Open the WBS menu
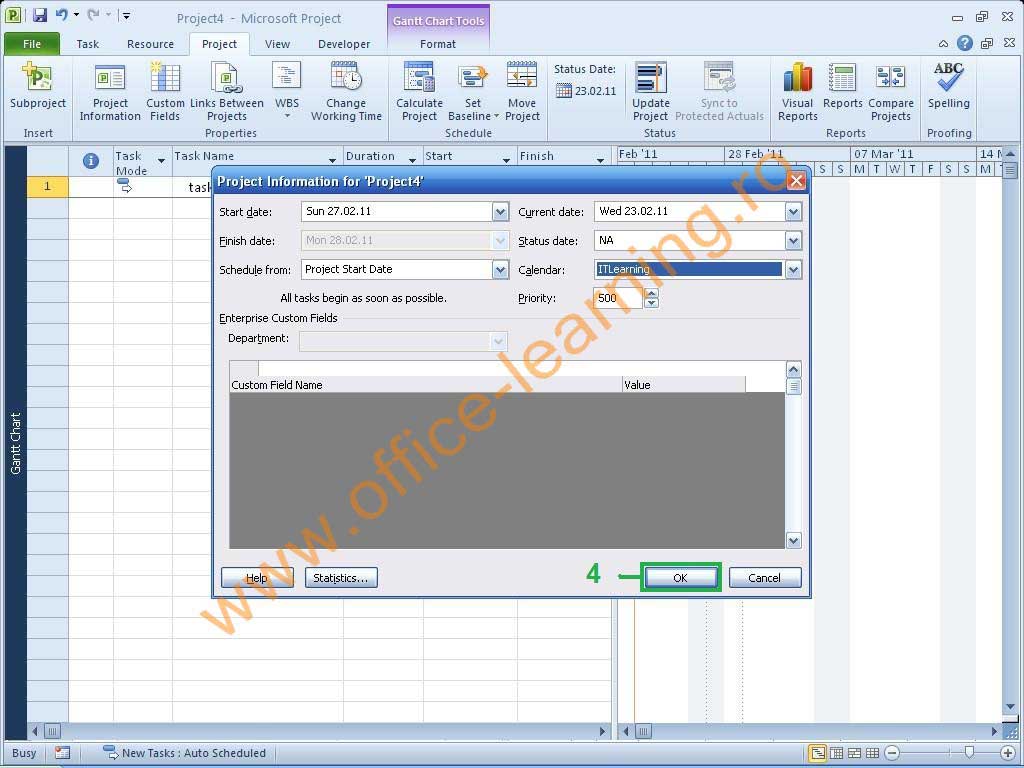1024x768 pixels. 287,91
